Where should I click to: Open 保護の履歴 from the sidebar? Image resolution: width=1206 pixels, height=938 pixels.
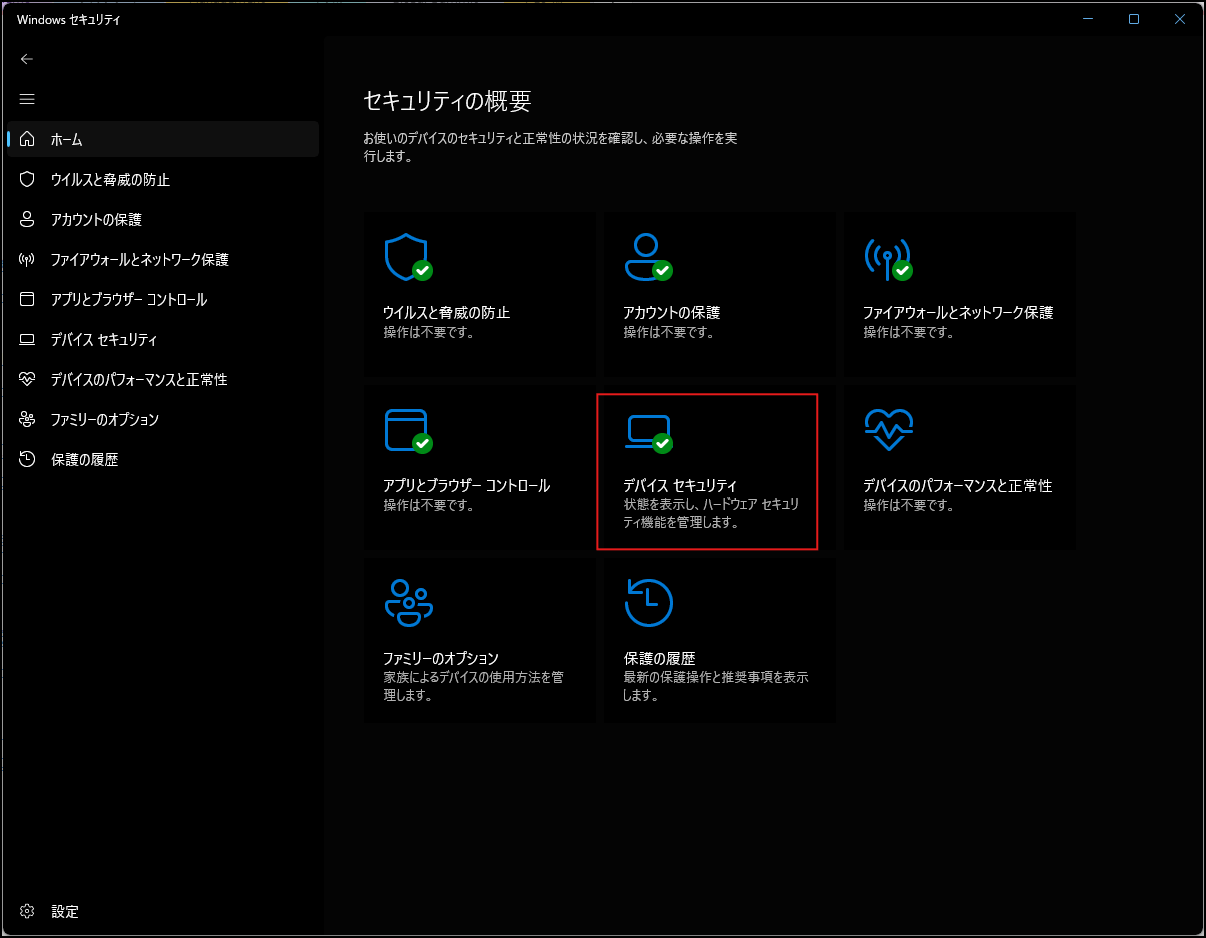[162, 459]
